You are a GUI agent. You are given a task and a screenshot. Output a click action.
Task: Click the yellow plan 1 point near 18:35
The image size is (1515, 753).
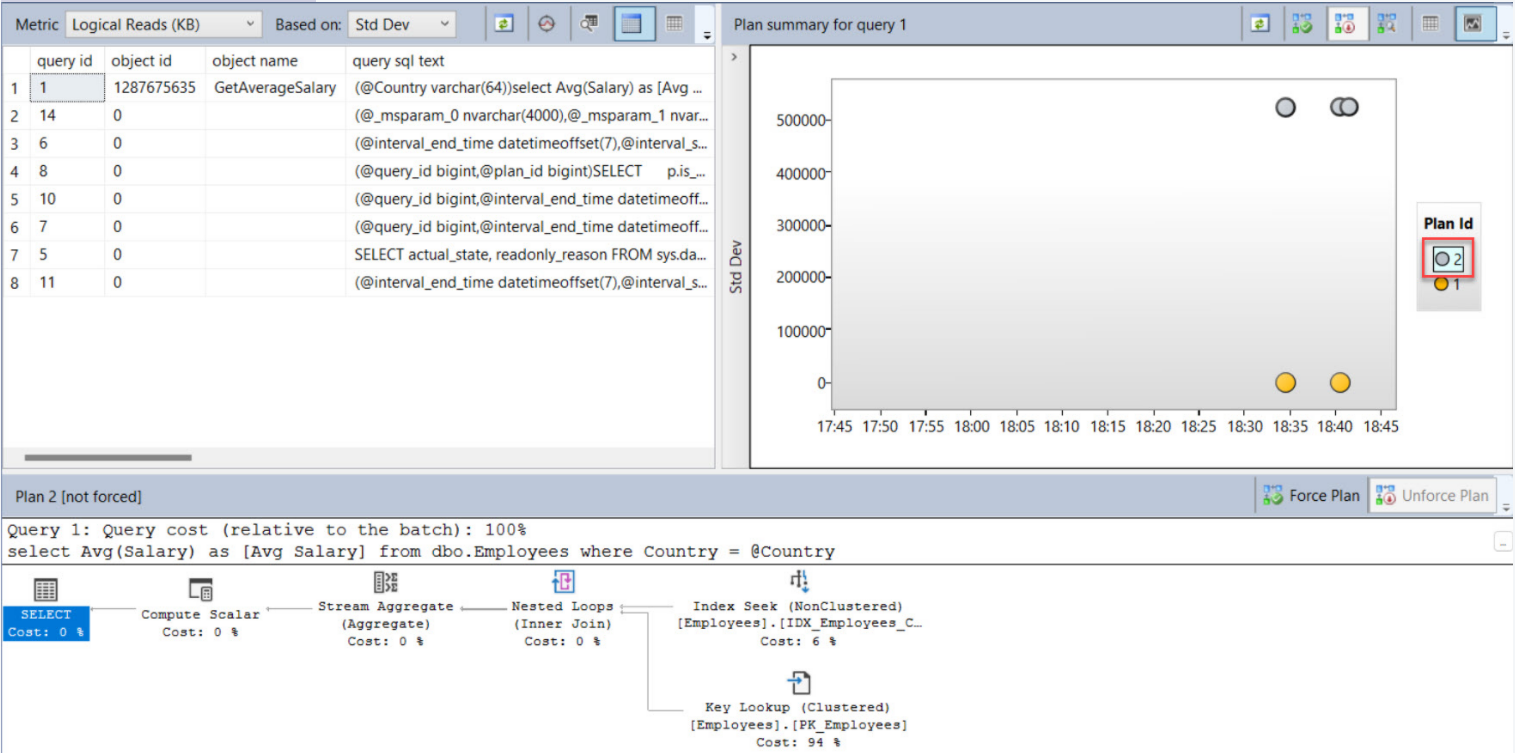coord(1286,383)
